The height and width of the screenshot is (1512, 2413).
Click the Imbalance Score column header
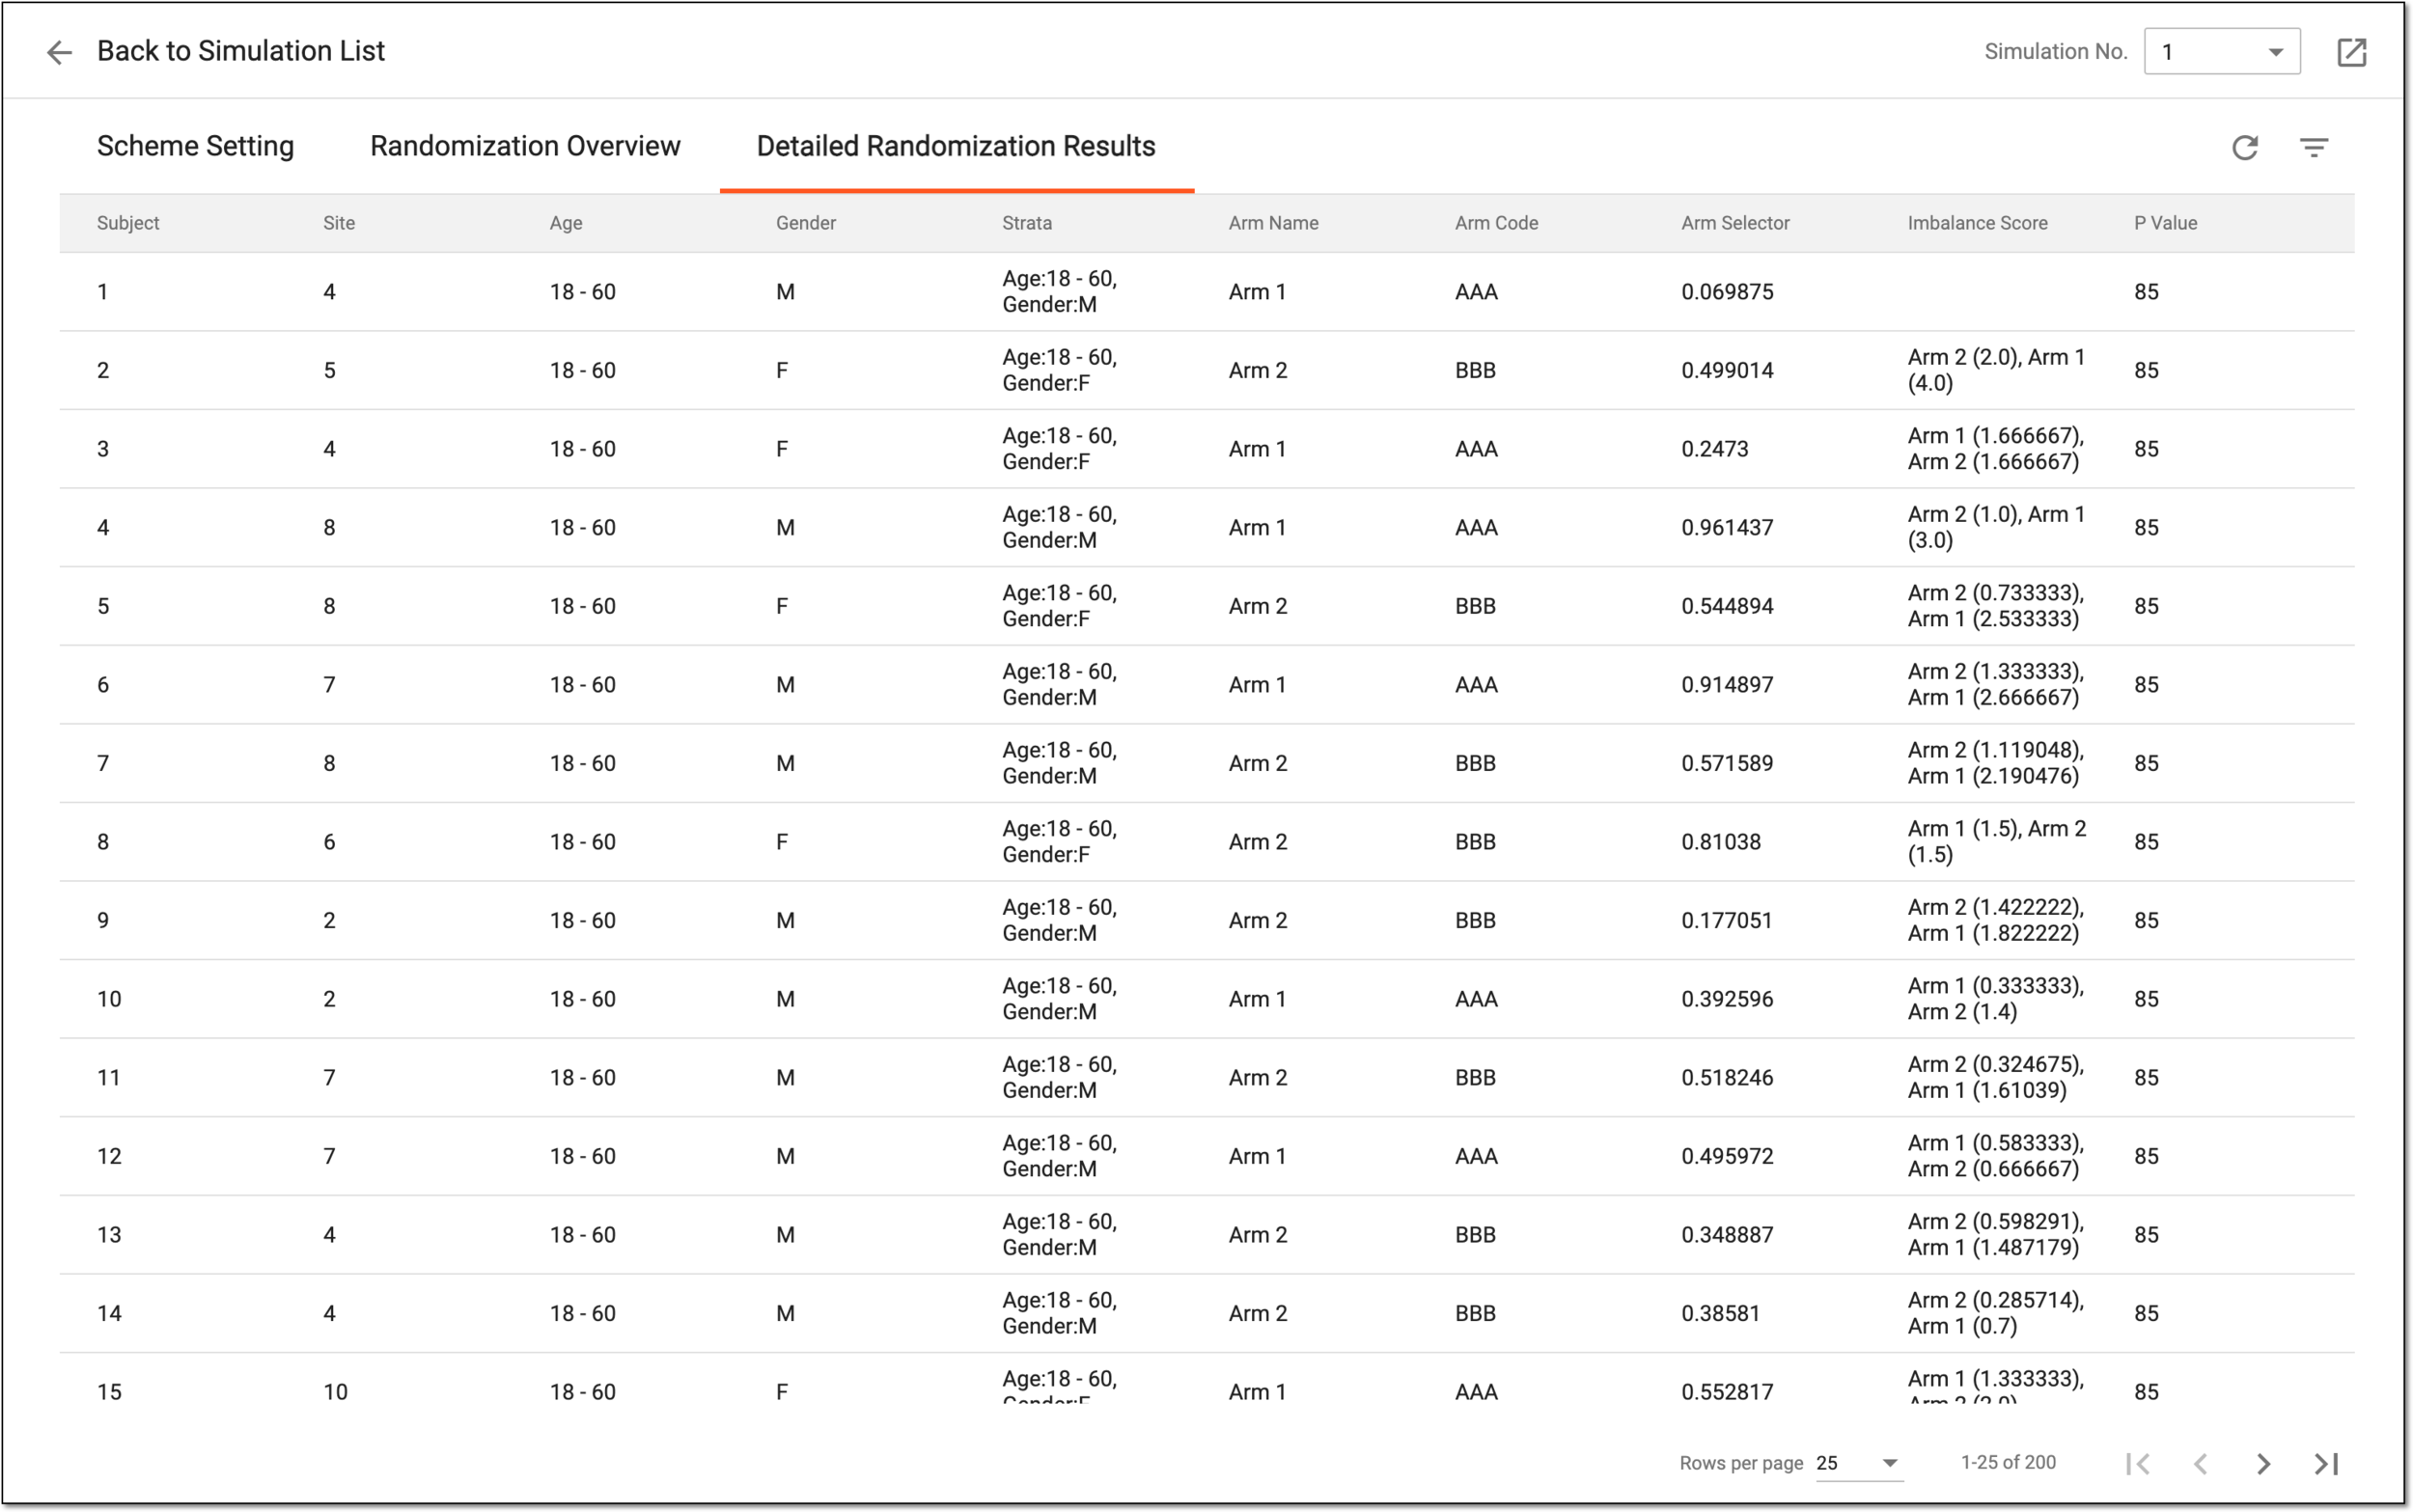[x=1977, y=223]
